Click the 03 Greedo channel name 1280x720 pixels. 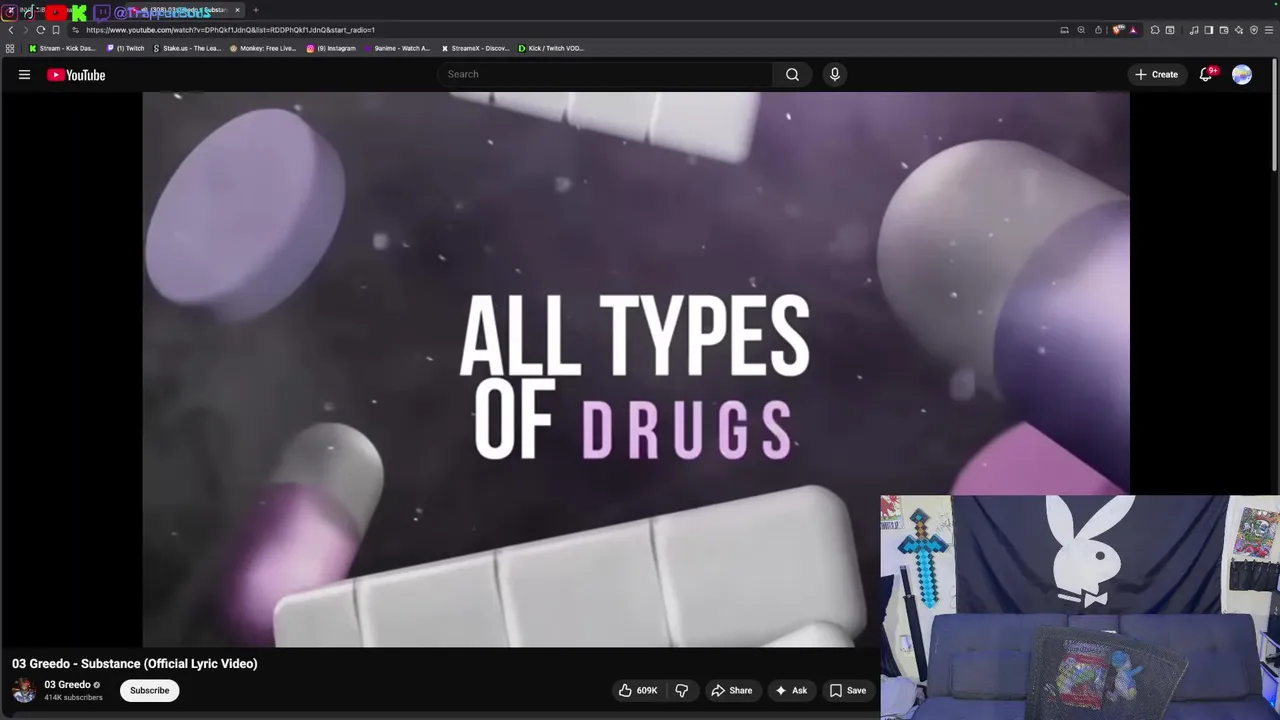click(67, 685)
